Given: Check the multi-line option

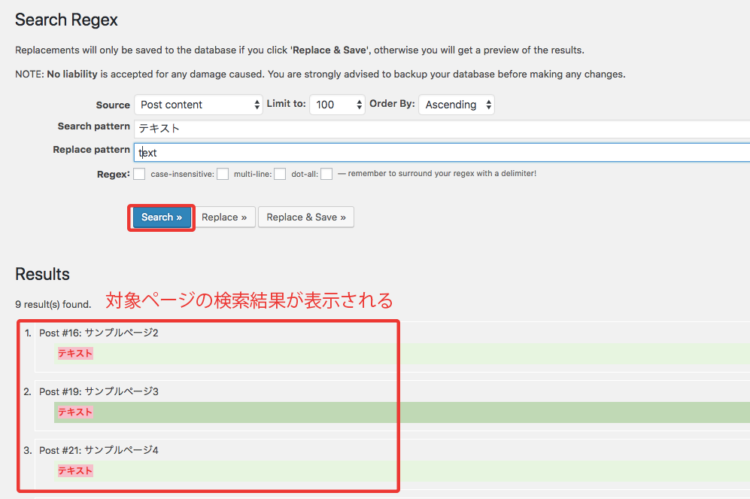Looking at the screenshot, I should click(x=280, y=174).
